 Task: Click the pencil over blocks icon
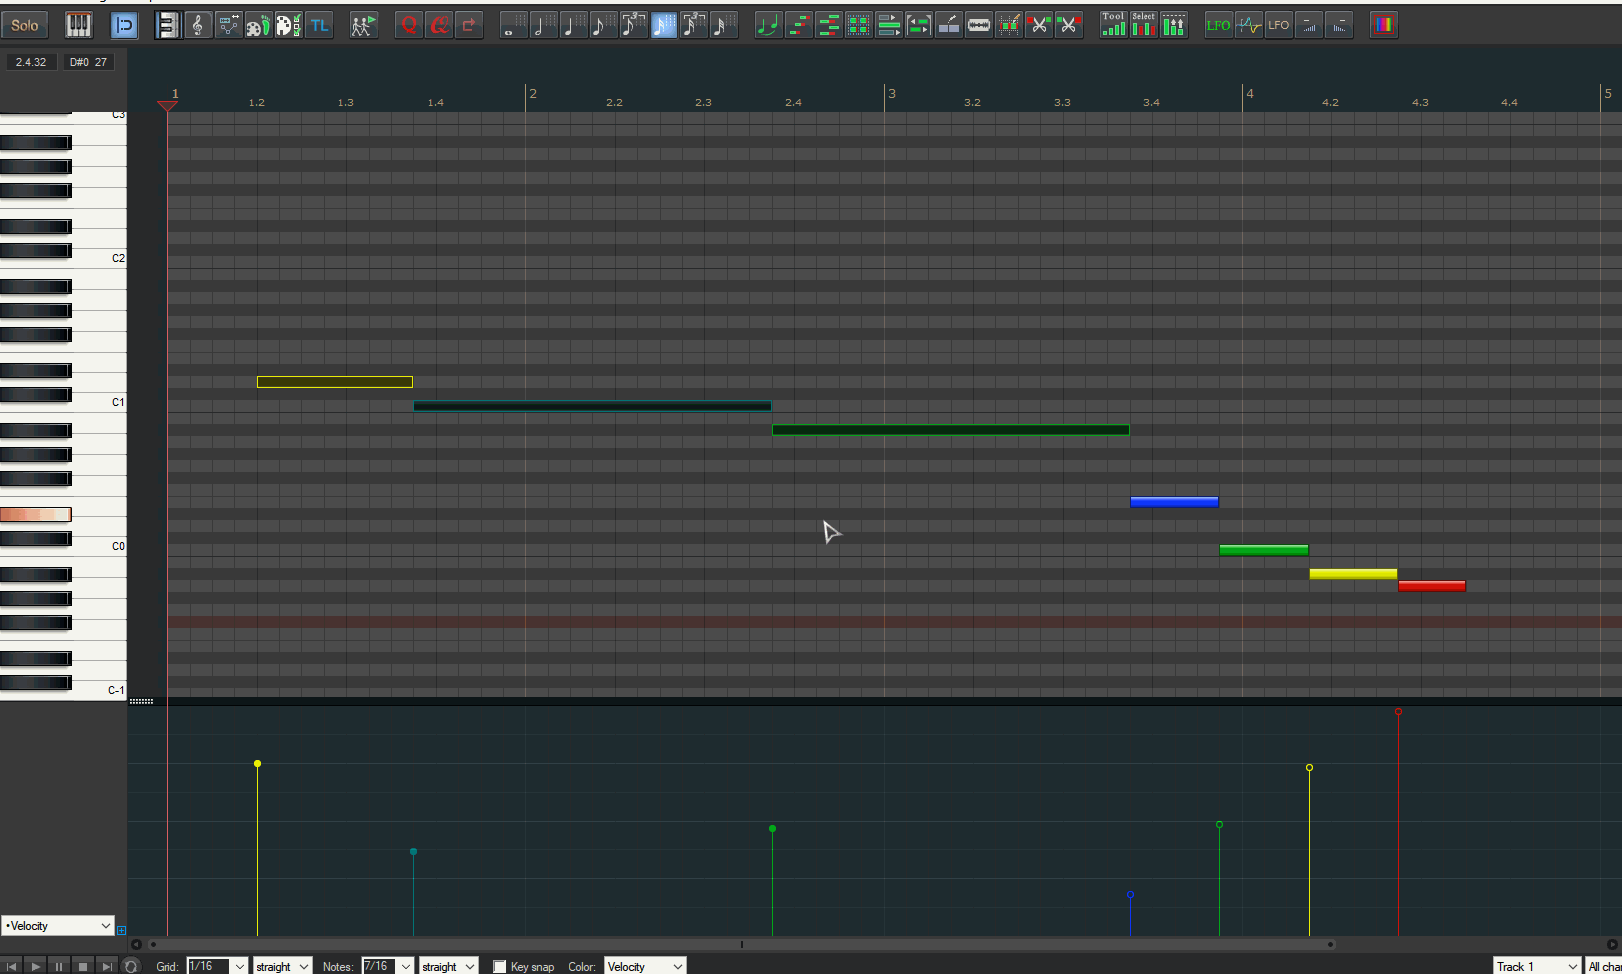point(948,25)
